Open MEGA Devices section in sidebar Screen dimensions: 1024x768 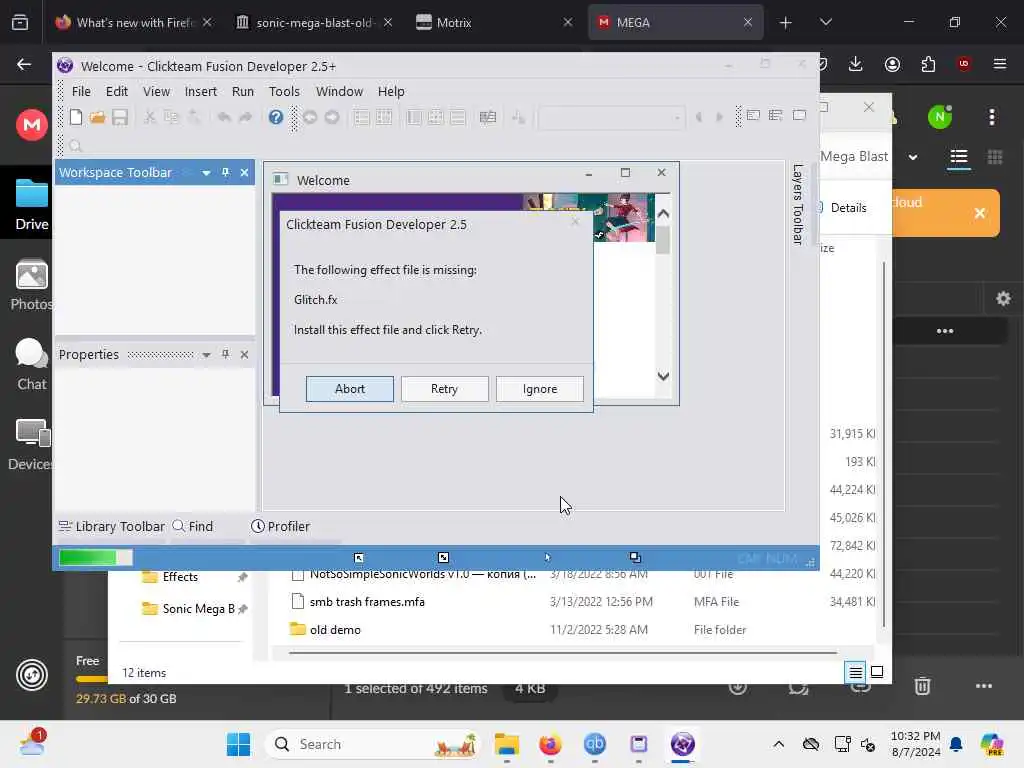click(x=31, y=445)
